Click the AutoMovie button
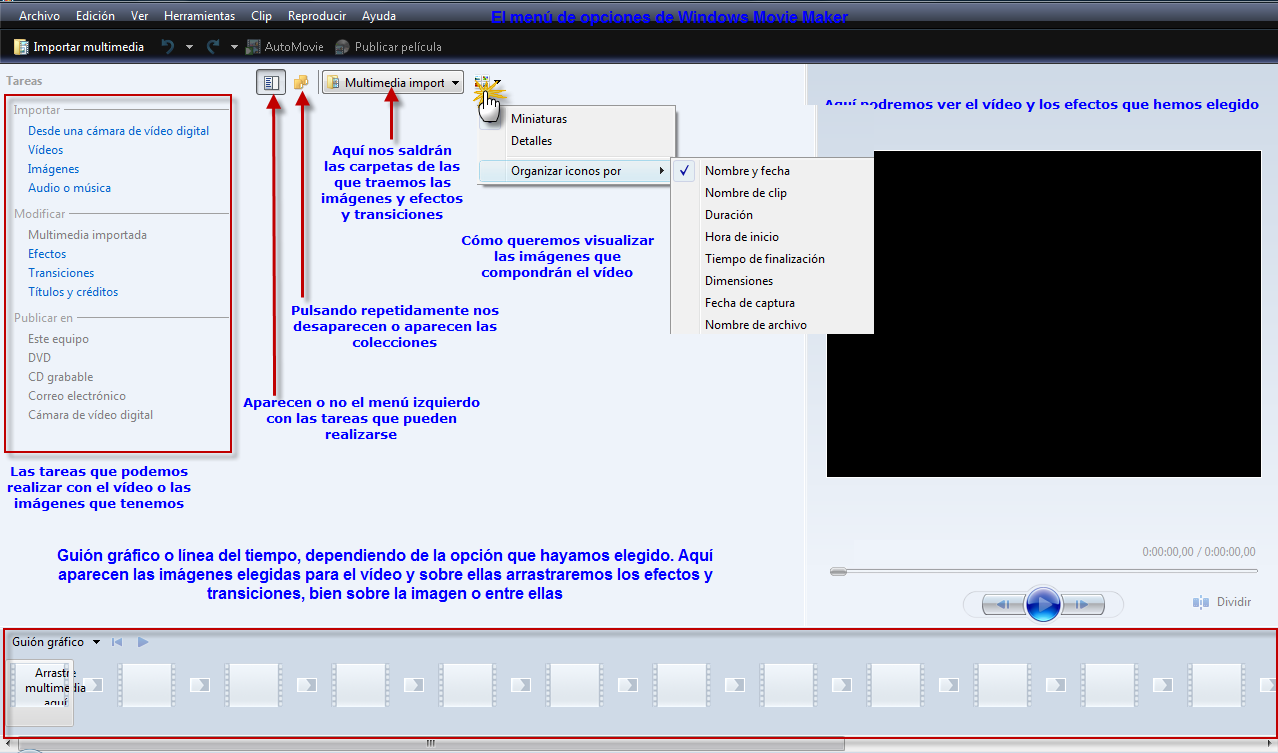The image size is (1278, 753). 285,47
